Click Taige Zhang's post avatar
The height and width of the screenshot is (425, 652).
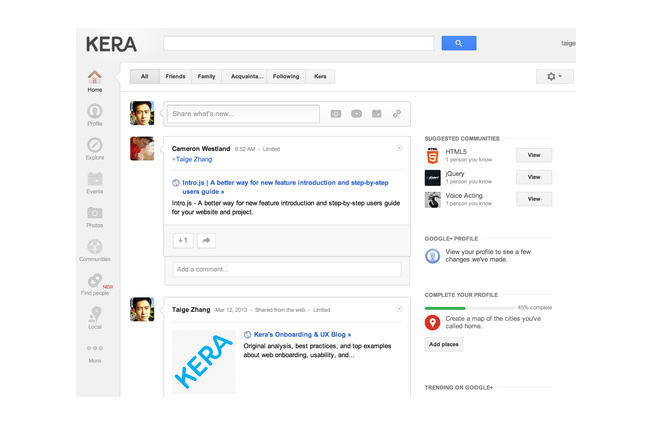point(142,309)
